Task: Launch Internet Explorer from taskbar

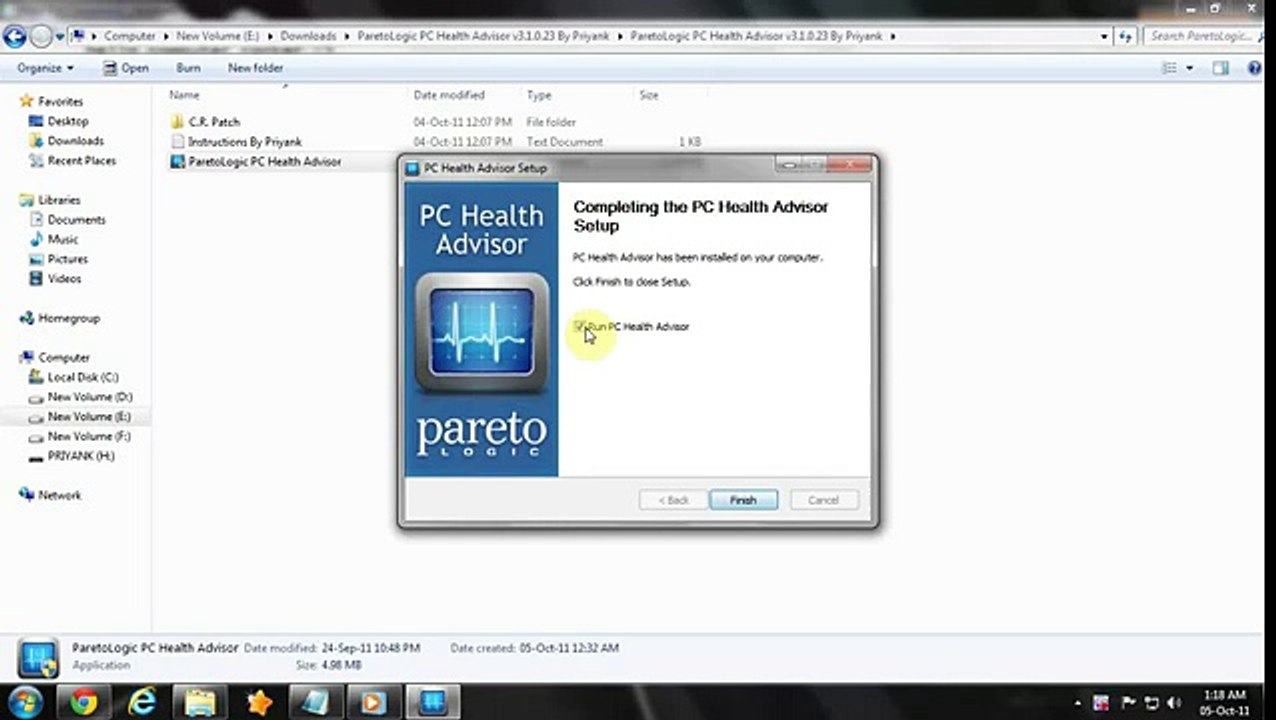Action: click(x=142, y=702)
